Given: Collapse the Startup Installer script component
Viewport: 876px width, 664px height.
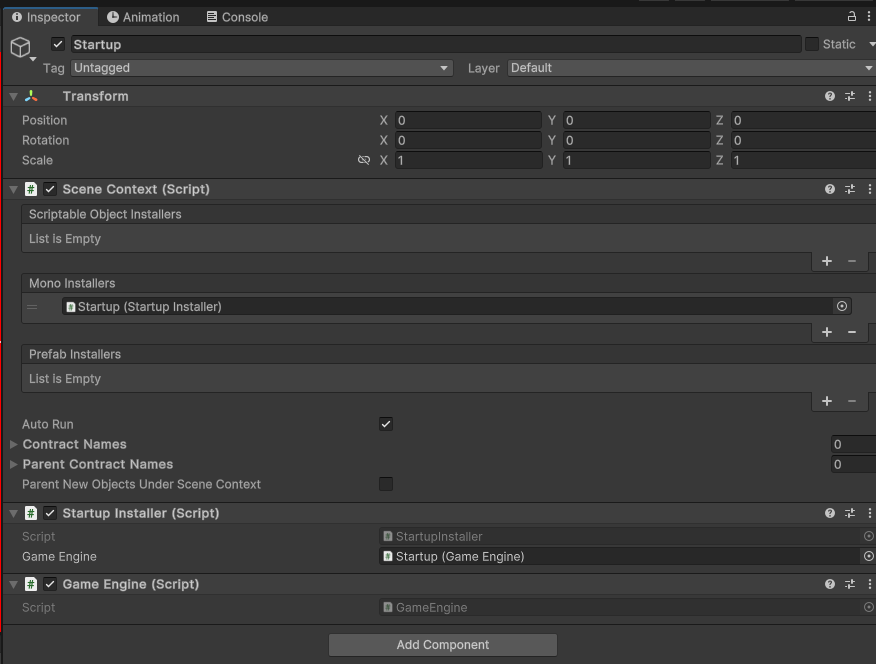Looking at the screenshot, I should pos(13,513).
